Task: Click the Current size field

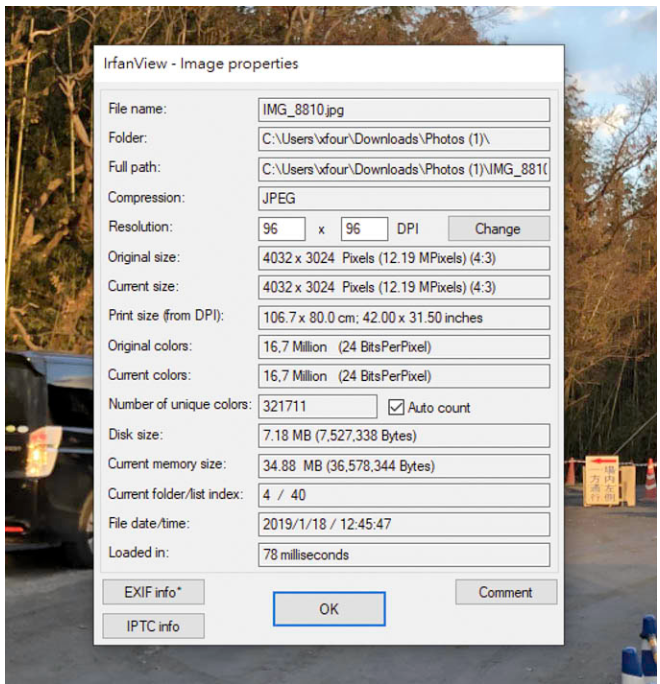Action: (403, 288)
